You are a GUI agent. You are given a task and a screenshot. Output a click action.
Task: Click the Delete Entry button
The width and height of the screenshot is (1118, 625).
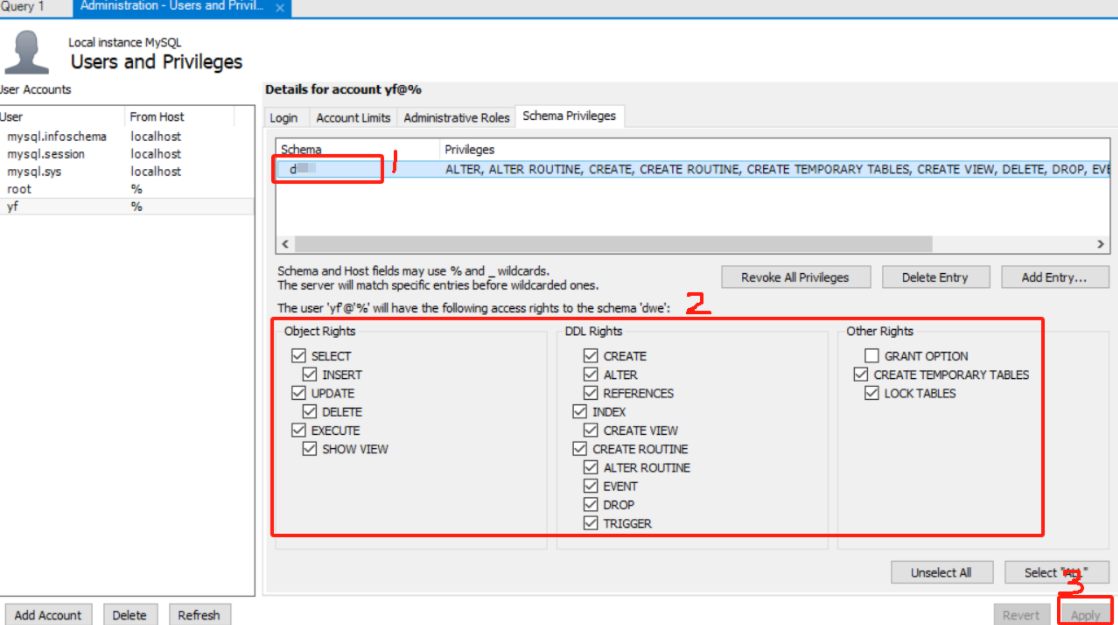click(935, 277)
